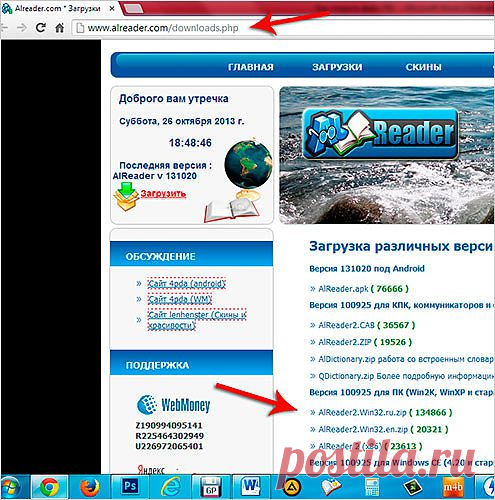Click the globe image in welcome panel
495x500 pixels.
(248, 165)
